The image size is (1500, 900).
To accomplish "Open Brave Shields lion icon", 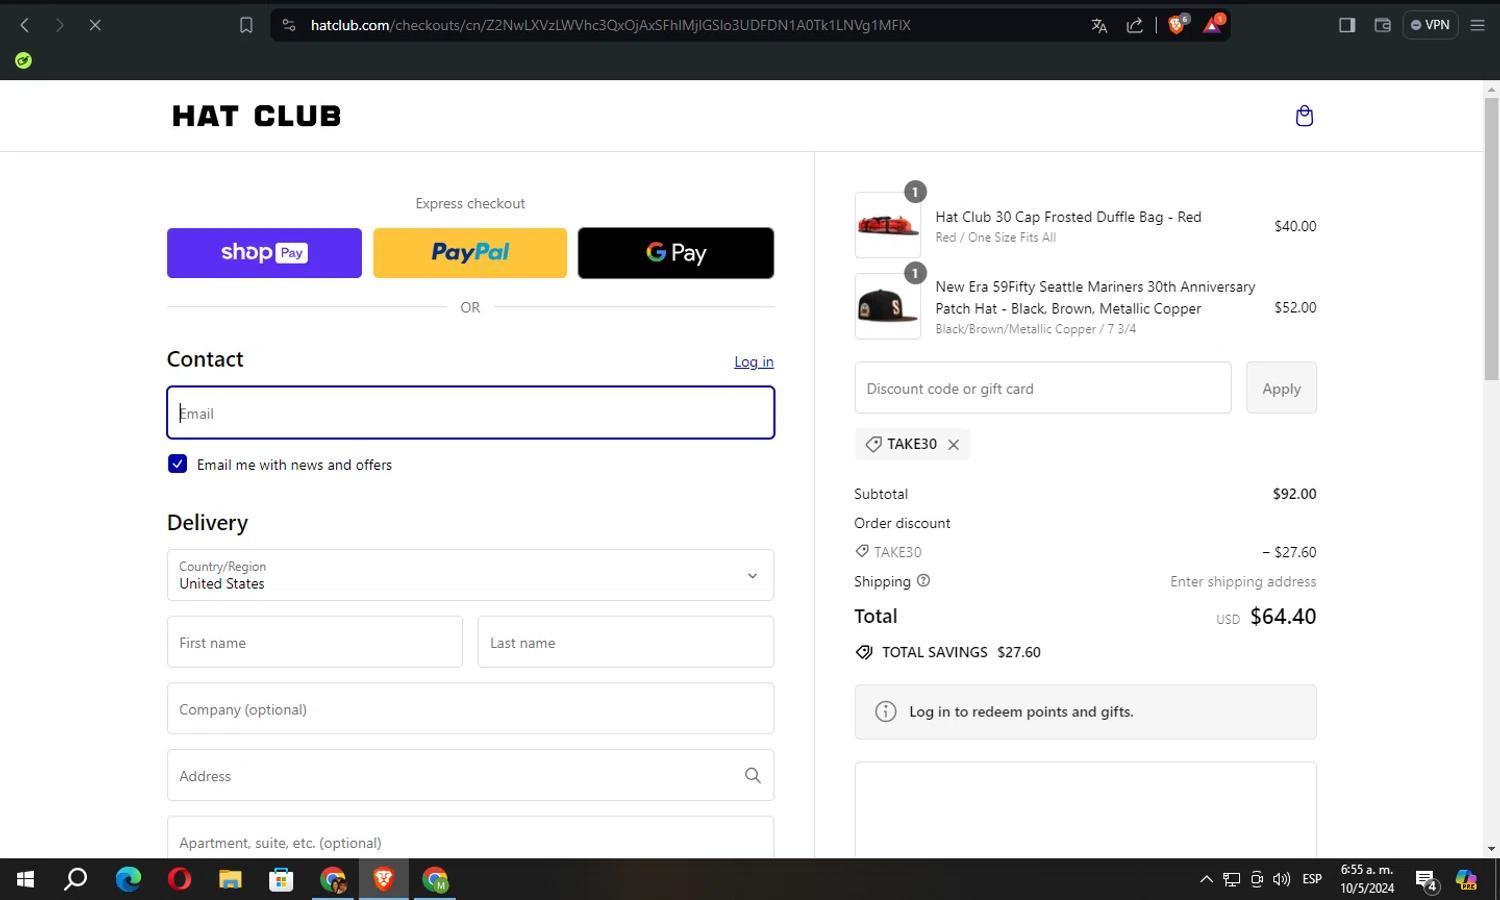I will point(1177,25).
